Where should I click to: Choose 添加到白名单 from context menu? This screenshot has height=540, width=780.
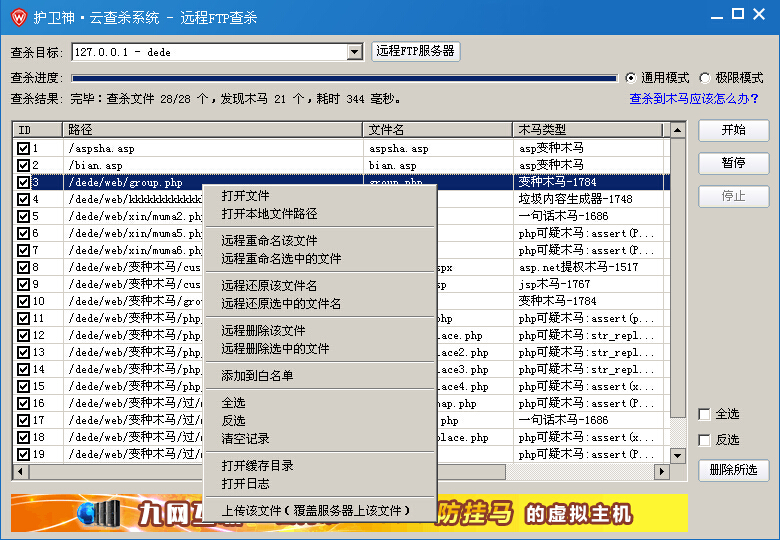257,376
